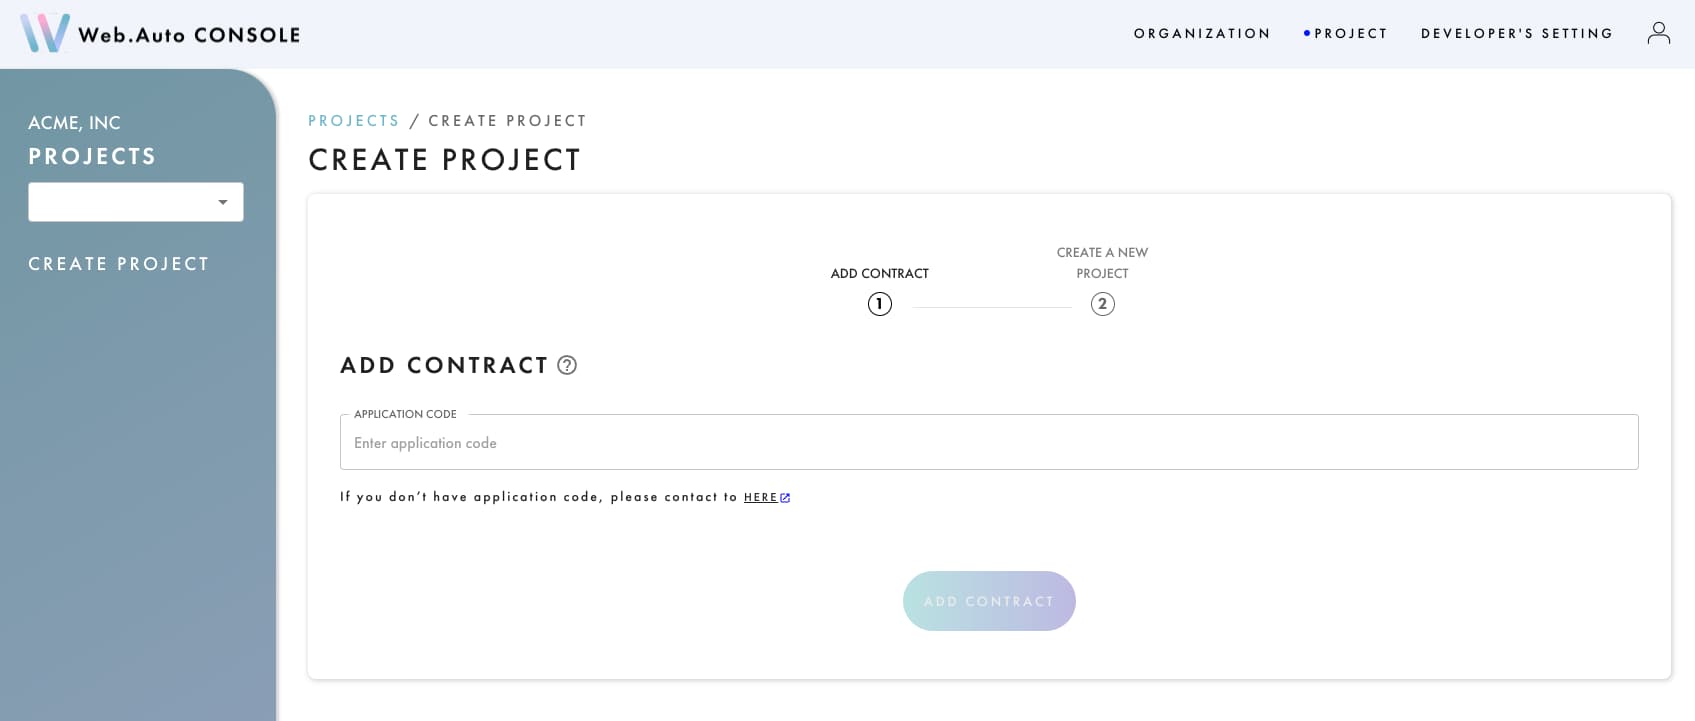Click the Create Project breadcrumb text
The width and height of the screenshot is (1695, 721).
[507, 121]
